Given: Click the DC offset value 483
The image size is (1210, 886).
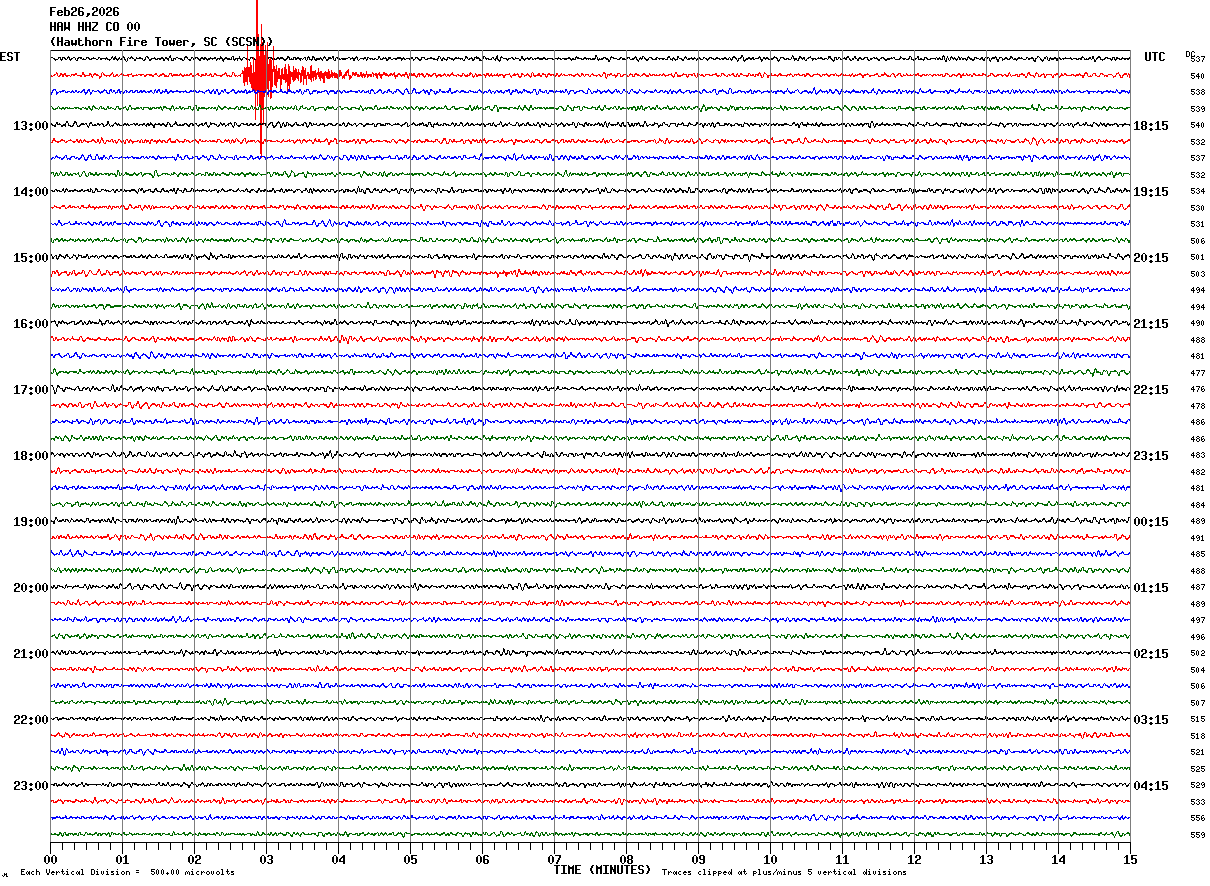Looking at the screenshot, I should coord(1198,455).
